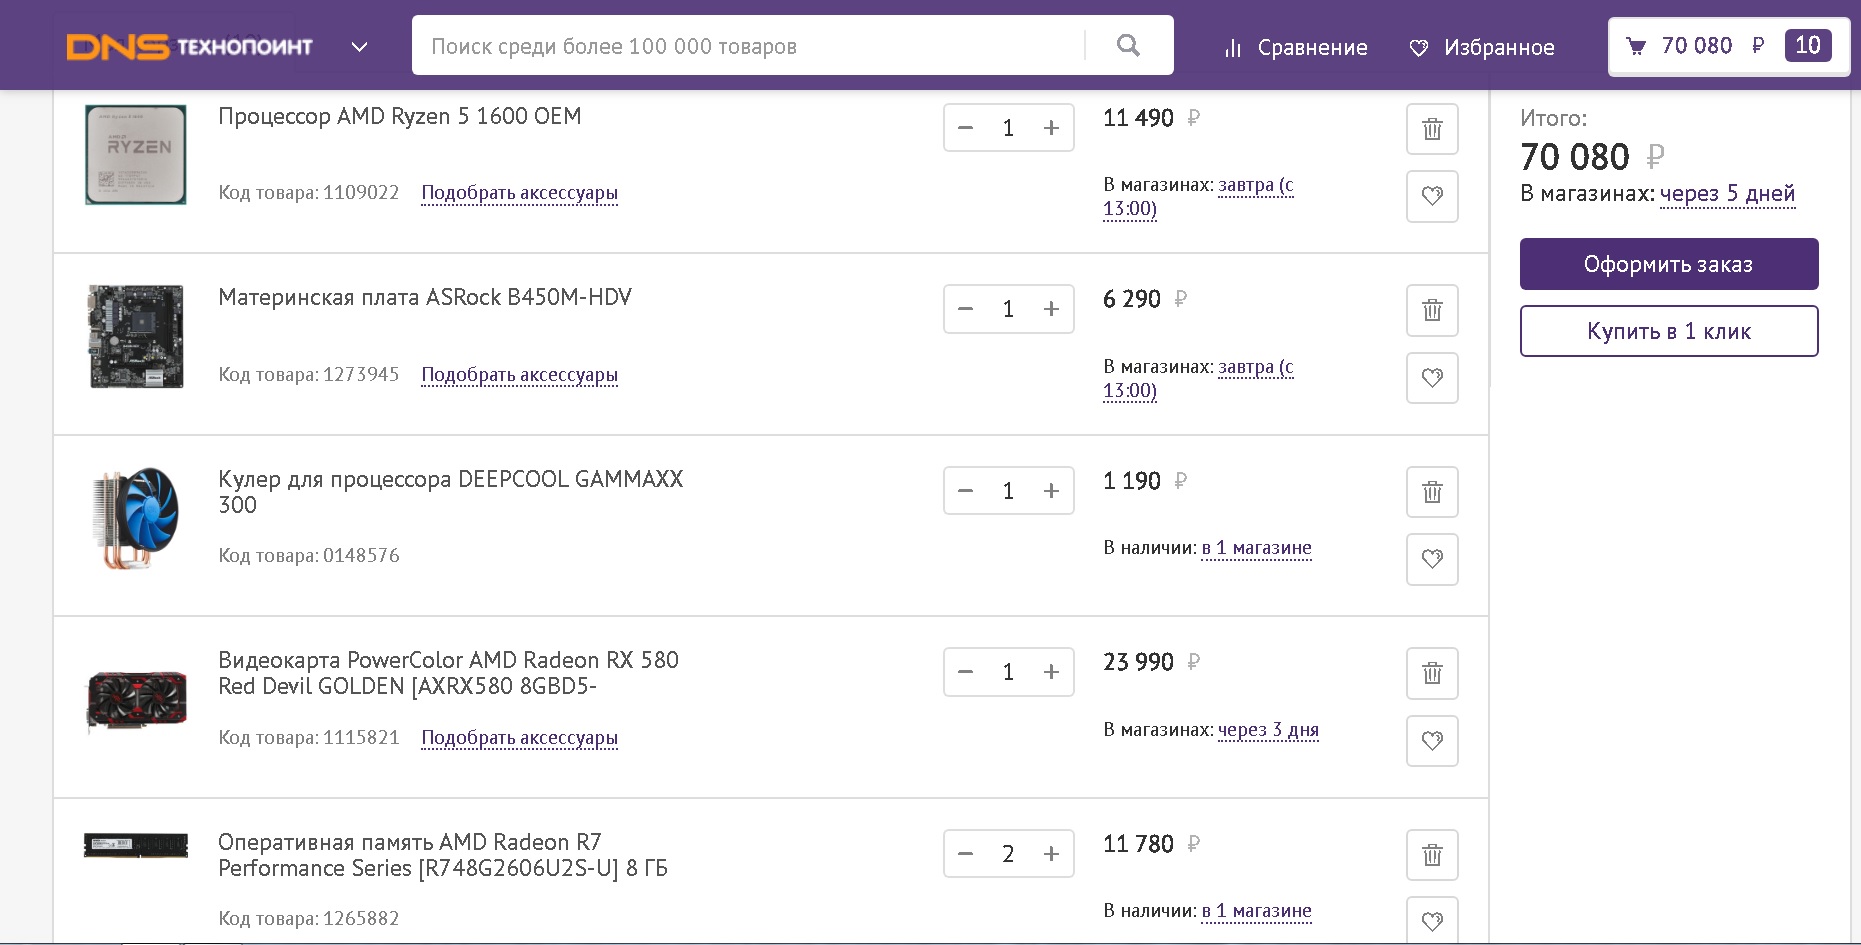Expand the dropdown chevron beside the DNS logo
The height and width of the screenshot is (945, 1861).
pos(360,47)
